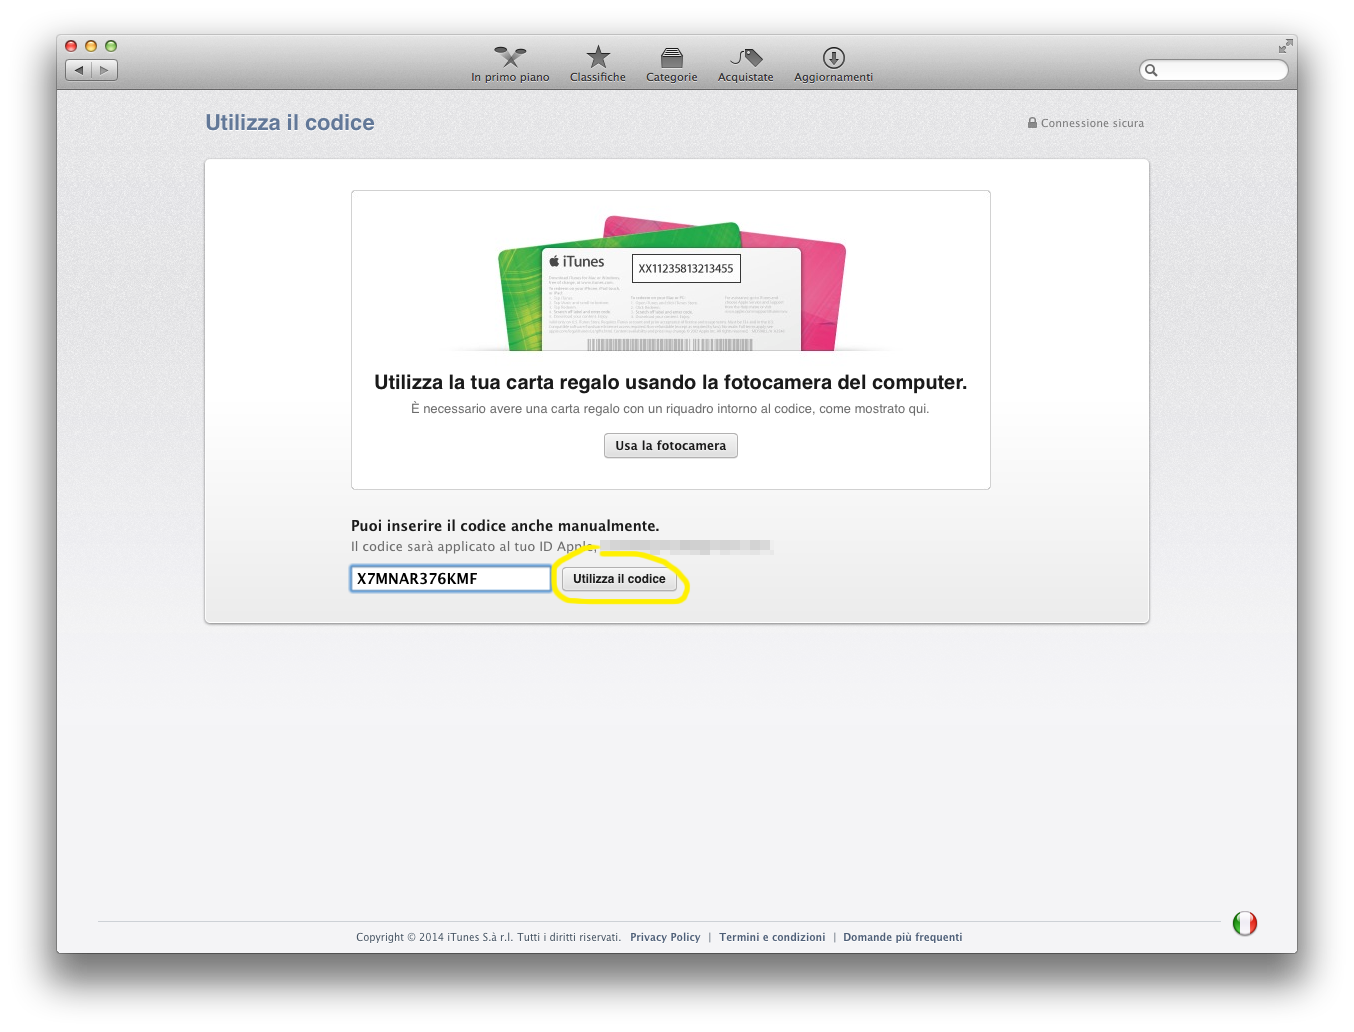Open Classifiche star icon tab
Screen dimensions: 1354x1032
tap(598, 64)
